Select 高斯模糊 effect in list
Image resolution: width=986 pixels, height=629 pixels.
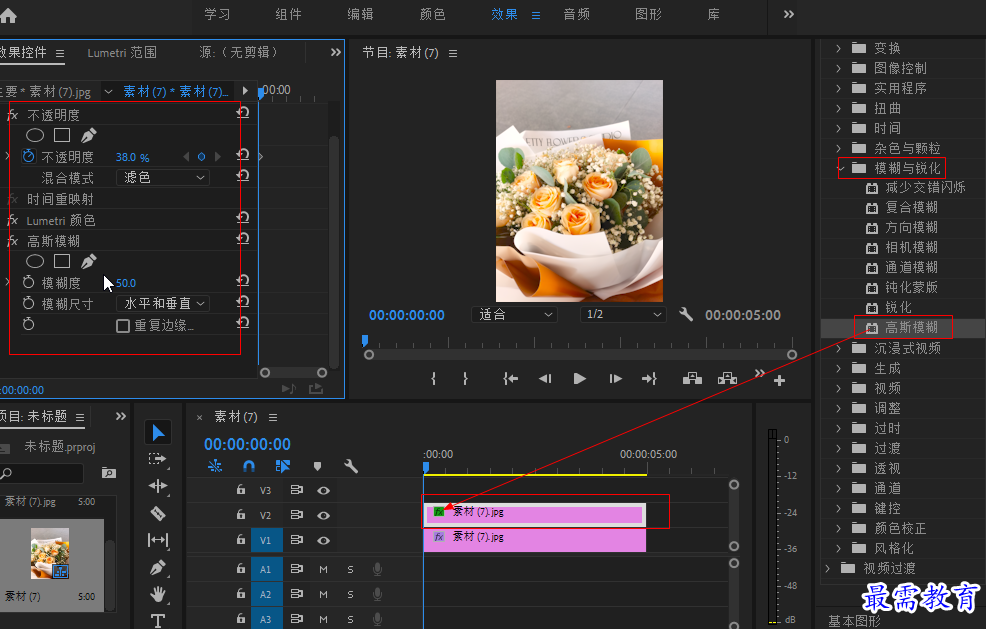pyautogui.click(x=911, y=327)
